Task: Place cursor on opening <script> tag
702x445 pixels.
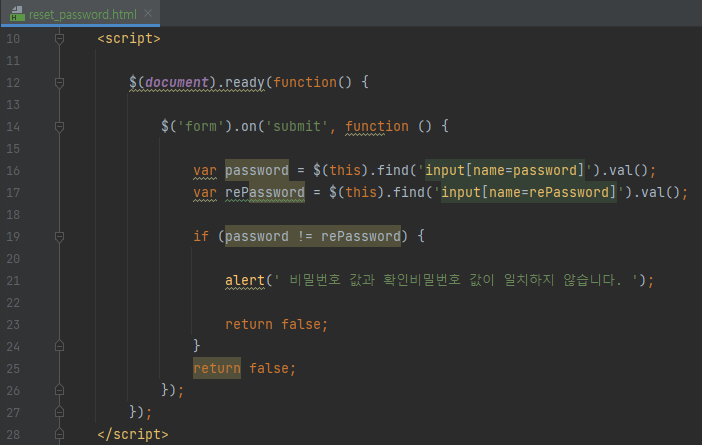Action: coord(128,39)
